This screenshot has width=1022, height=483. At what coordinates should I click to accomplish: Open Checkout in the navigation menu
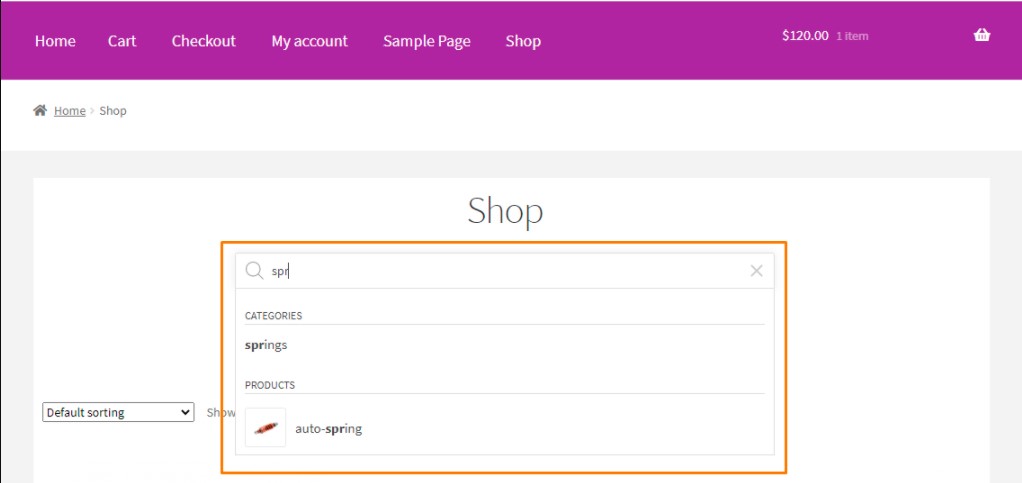click(203, 41)
